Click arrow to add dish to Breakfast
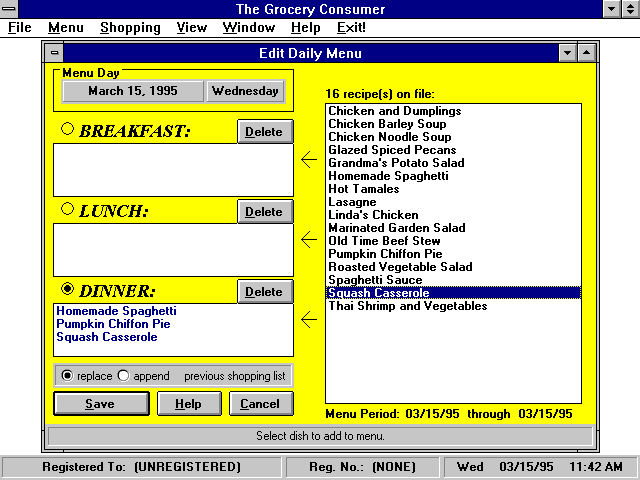This screenshot has width=640, height=480. [308, 159]
